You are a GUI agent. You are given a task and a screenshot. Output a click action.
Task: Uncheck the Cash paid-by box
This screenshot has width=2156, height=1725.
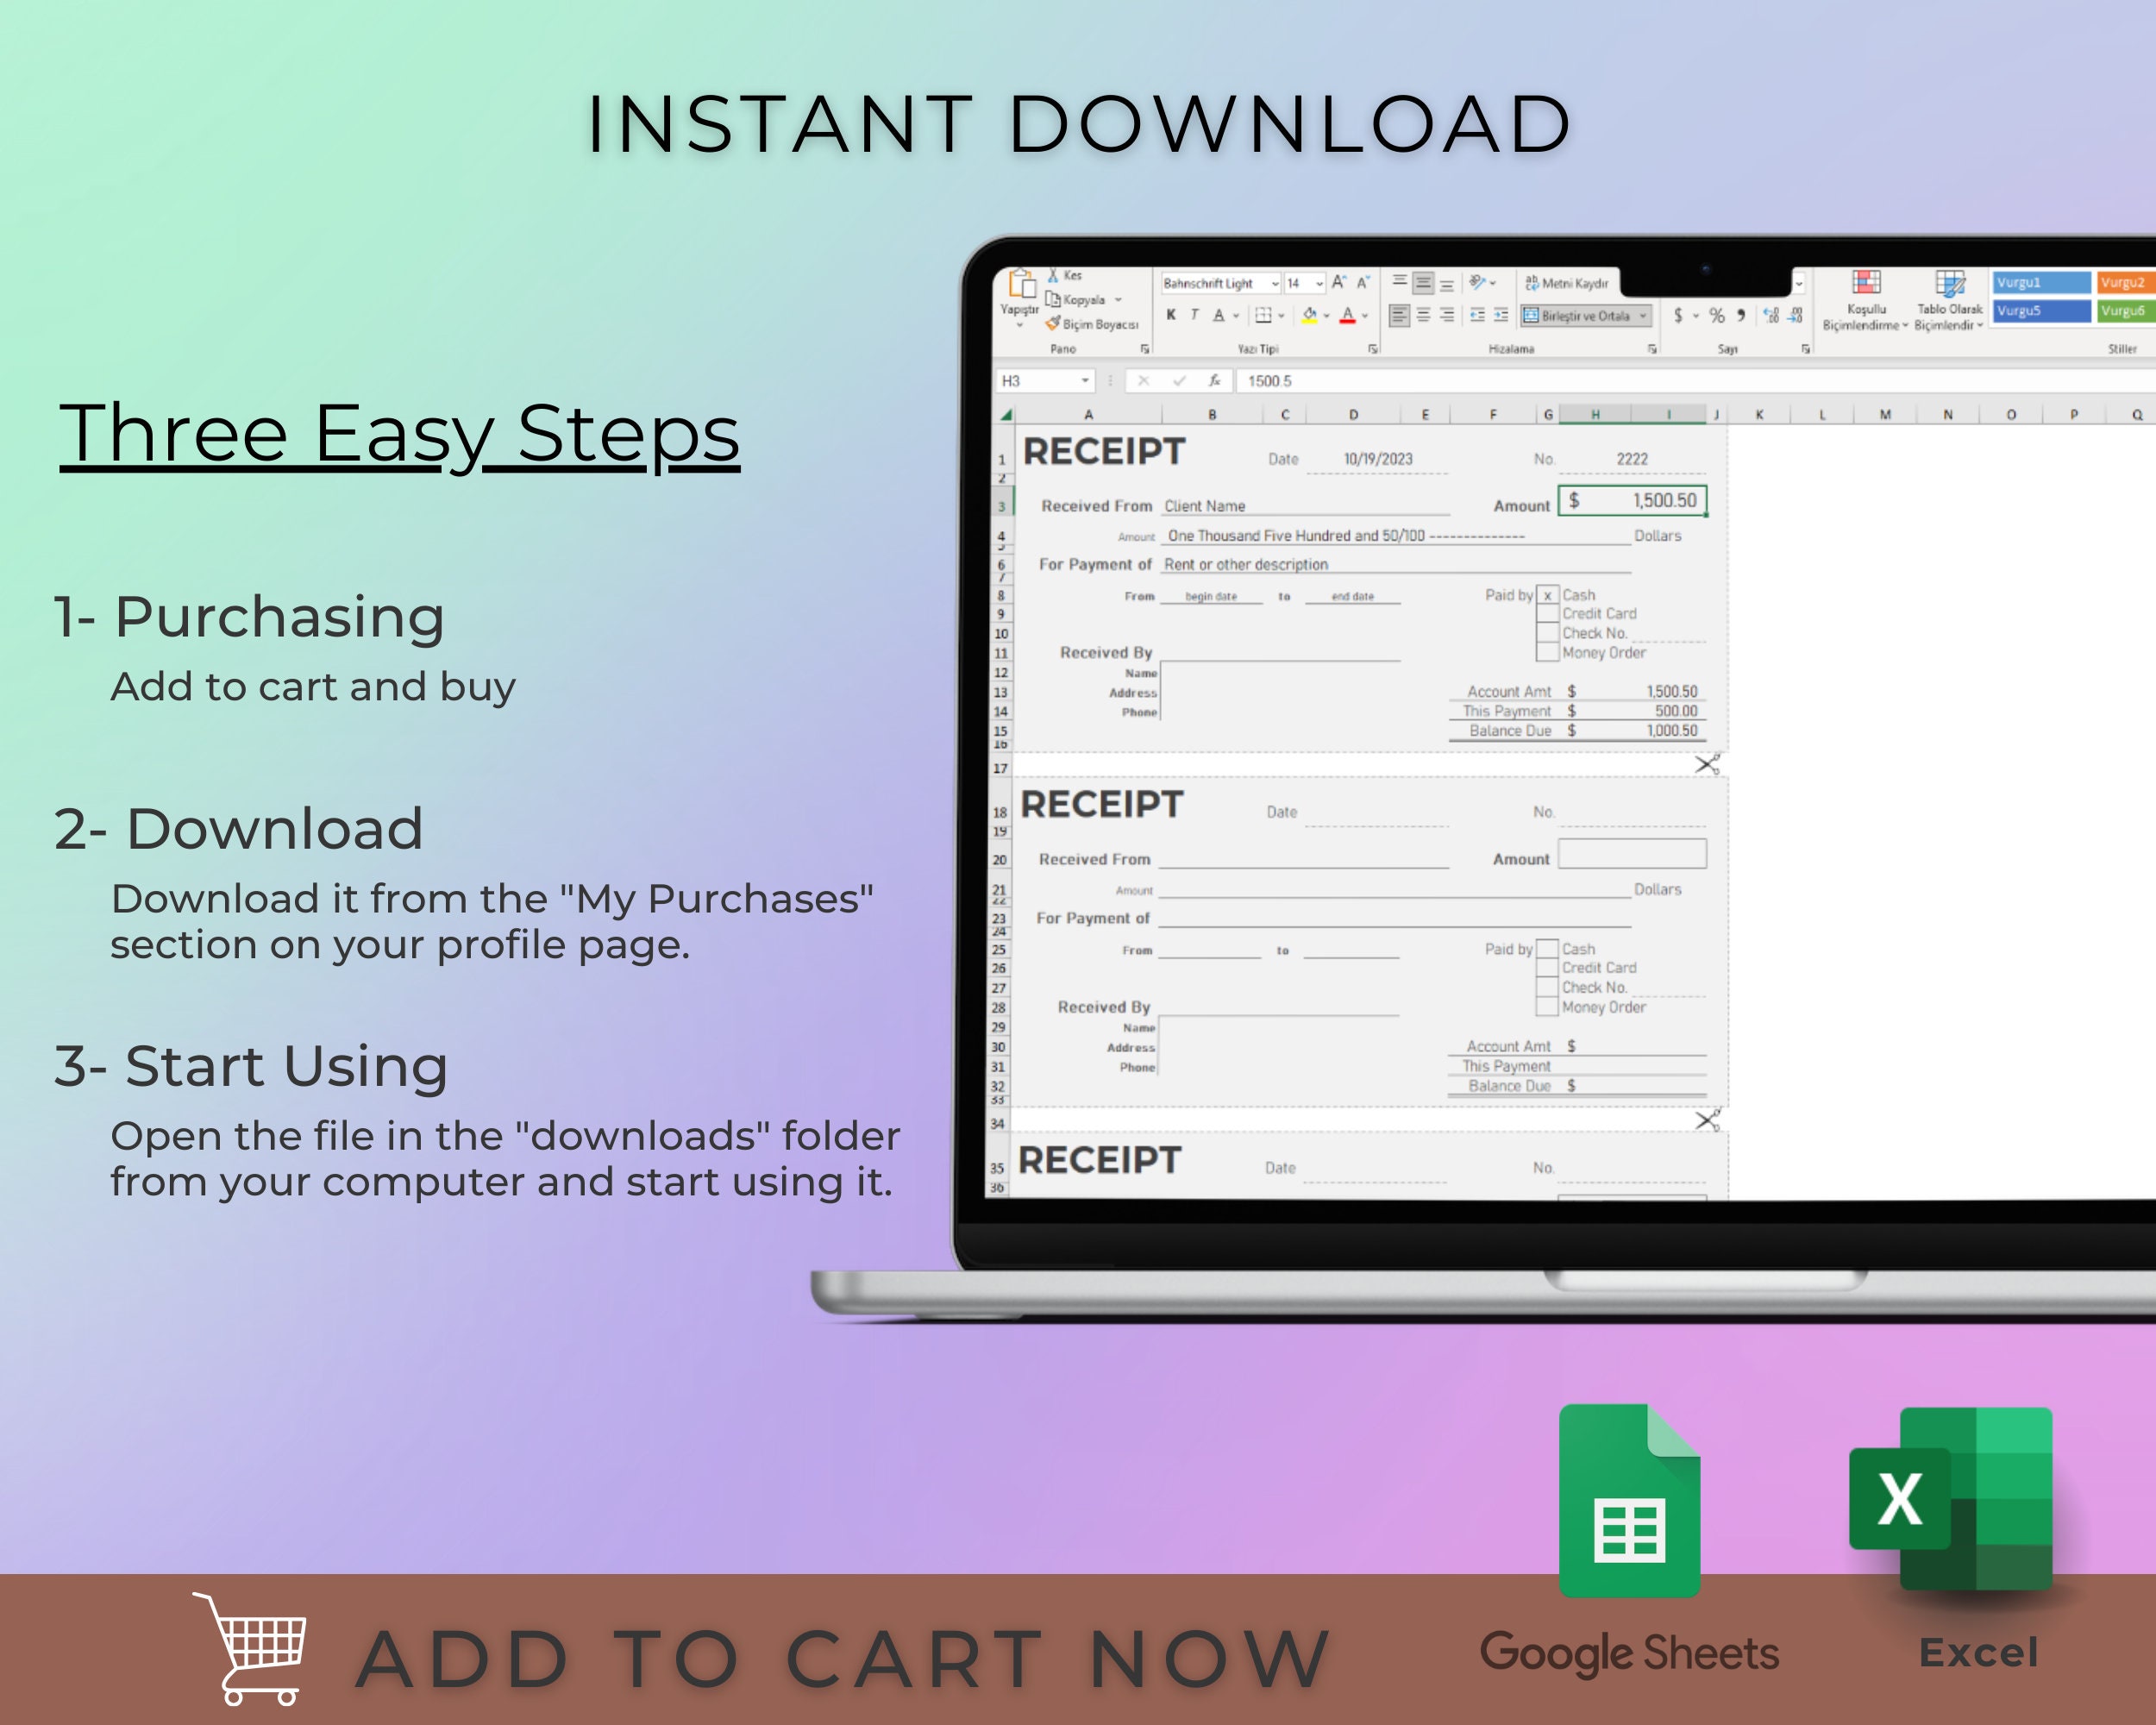[1549, 594]
